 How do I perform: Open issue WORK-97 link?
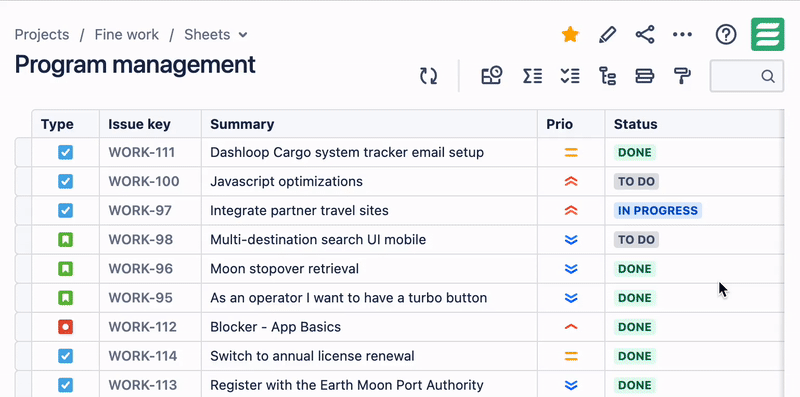click(x=140, y=210)
